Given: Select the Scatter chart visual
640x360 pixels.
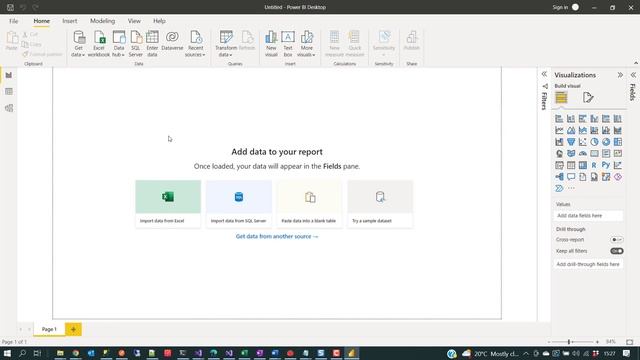Looking at the screenshot, I should click(582, 142).
